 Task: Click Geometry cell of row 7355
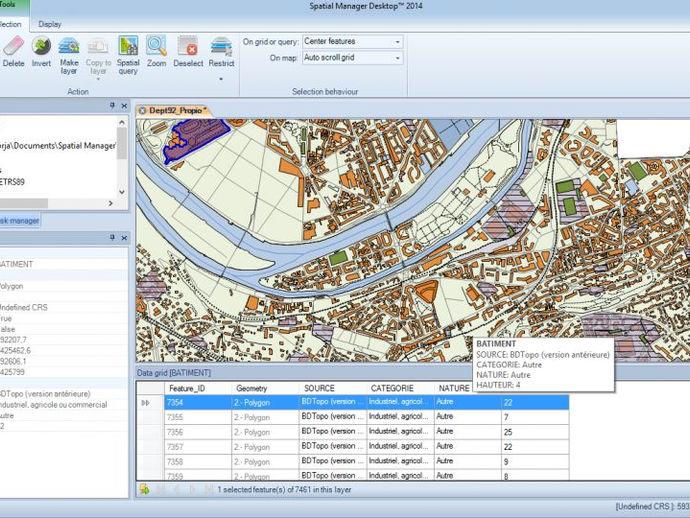click(x=266, y=417)
